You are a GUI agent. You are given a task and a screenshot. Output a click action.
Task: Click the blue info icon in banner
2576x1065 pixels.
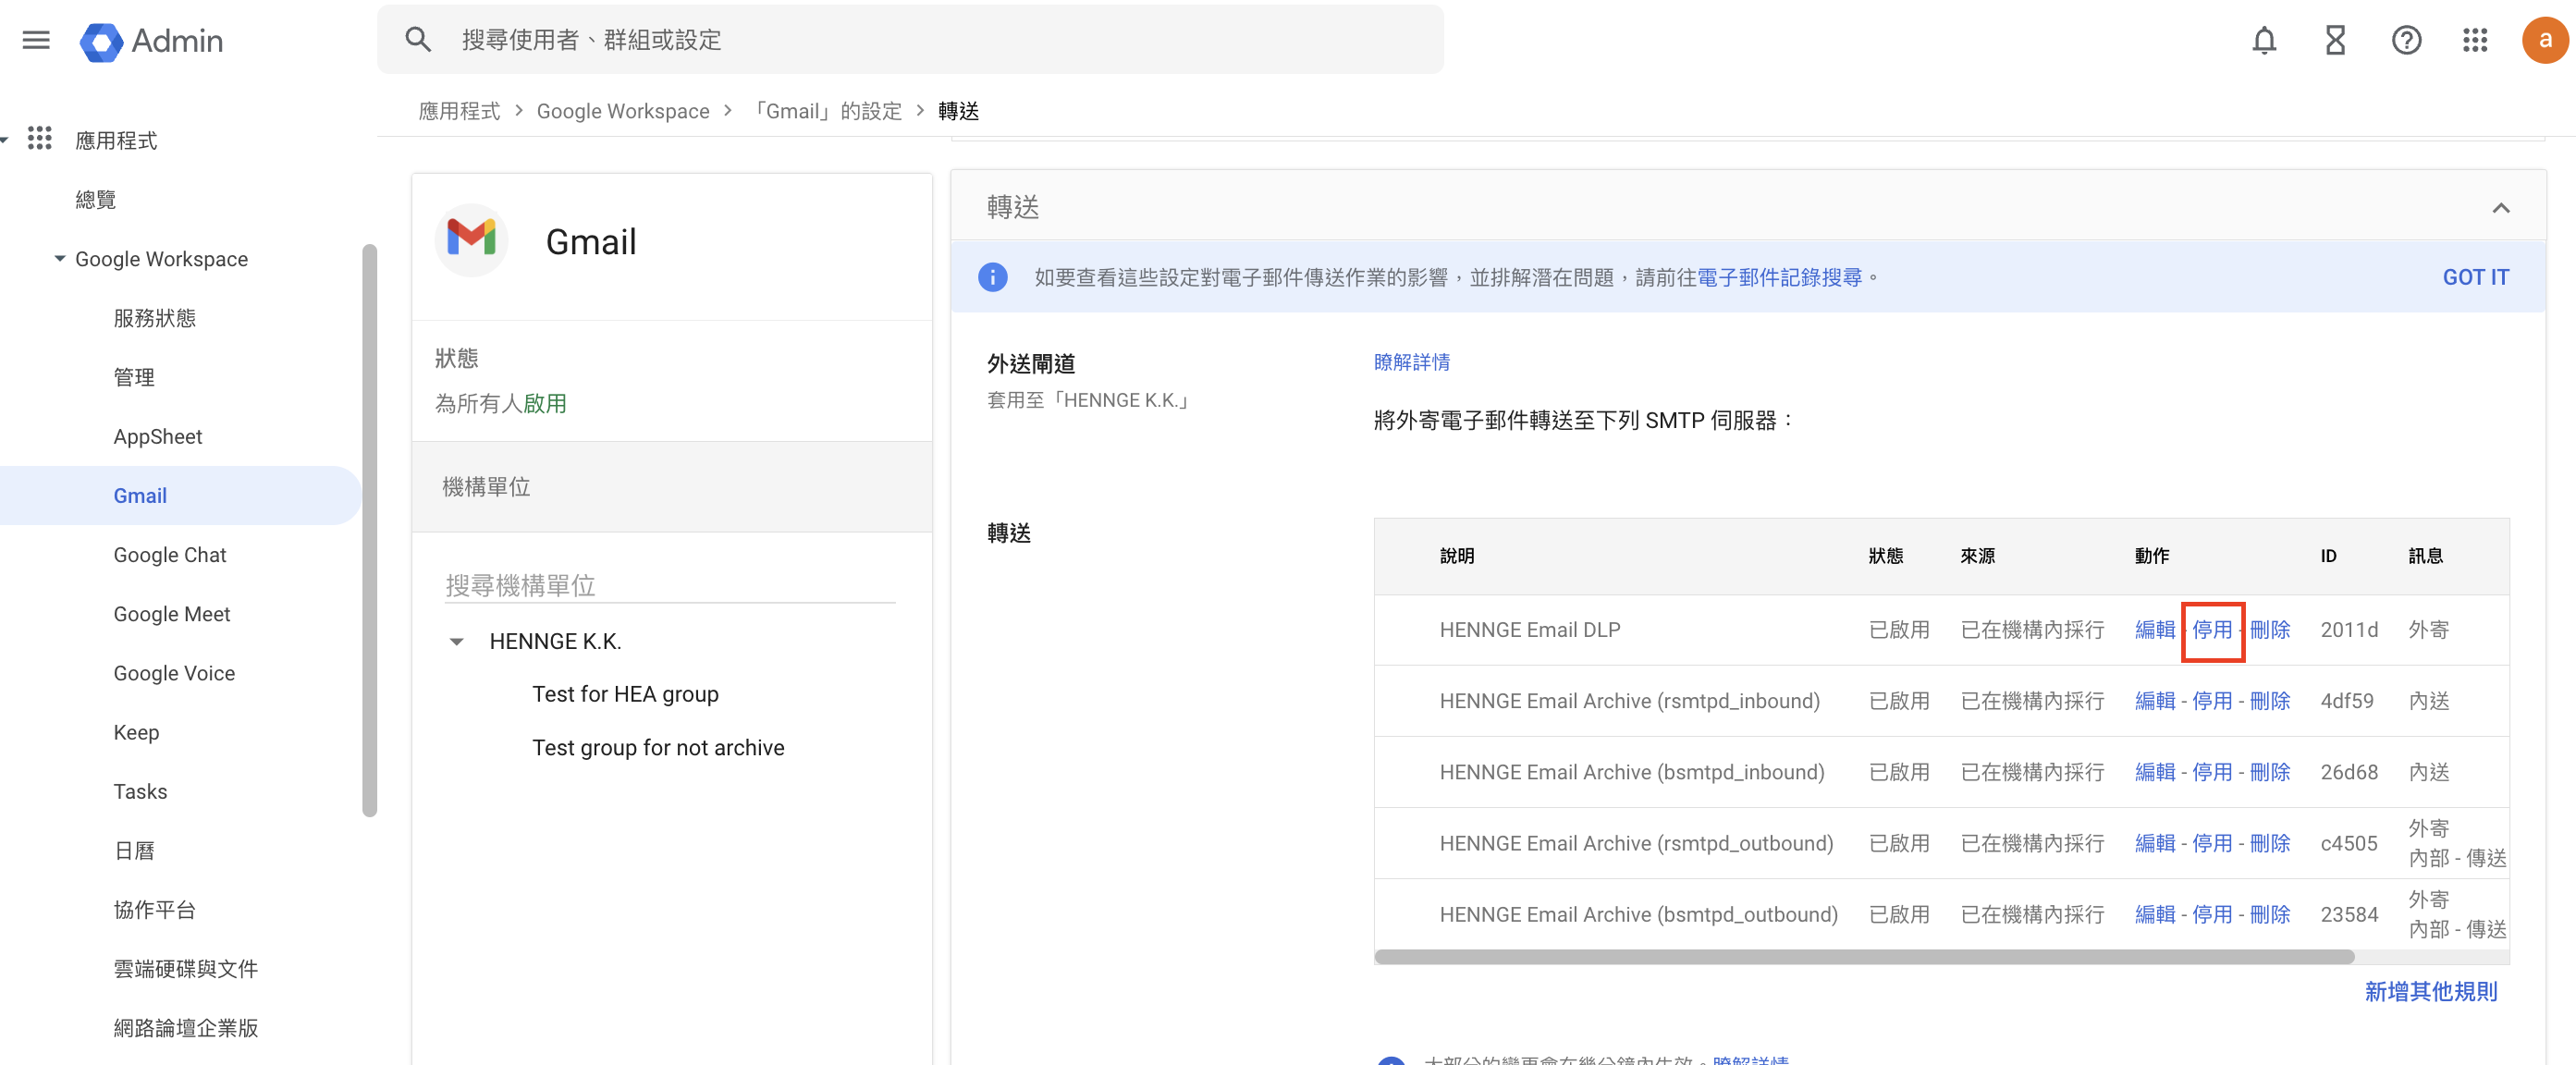(992, 277)
